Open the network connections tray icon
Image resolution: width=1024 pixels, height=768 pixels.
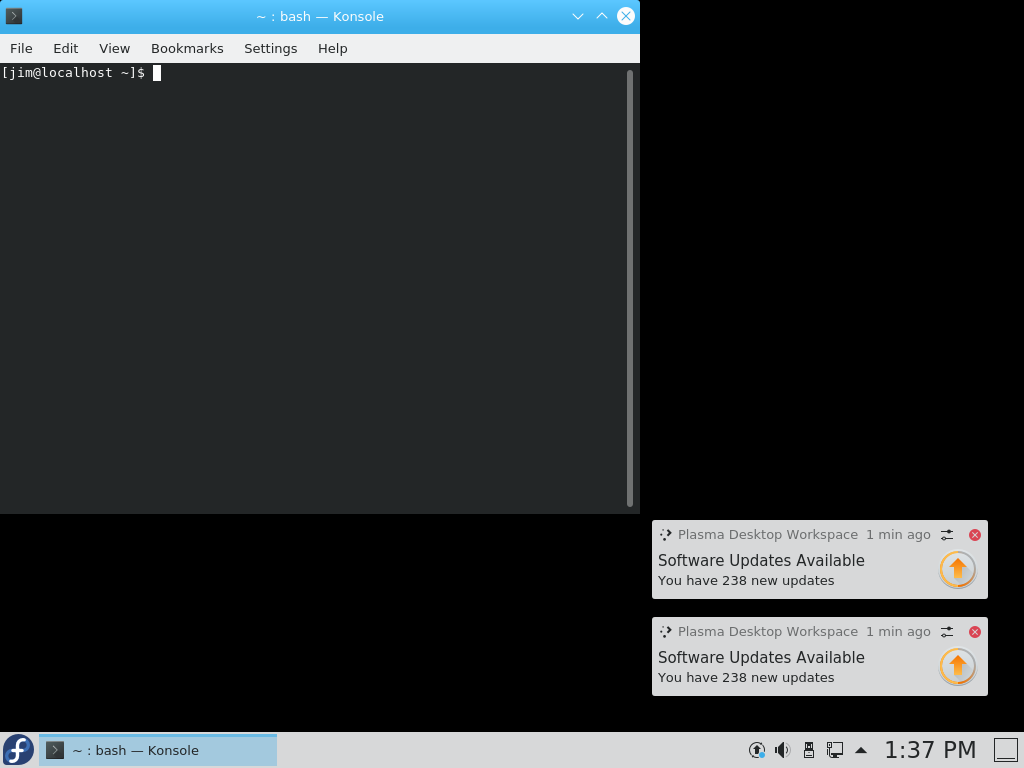pos(835,750)
